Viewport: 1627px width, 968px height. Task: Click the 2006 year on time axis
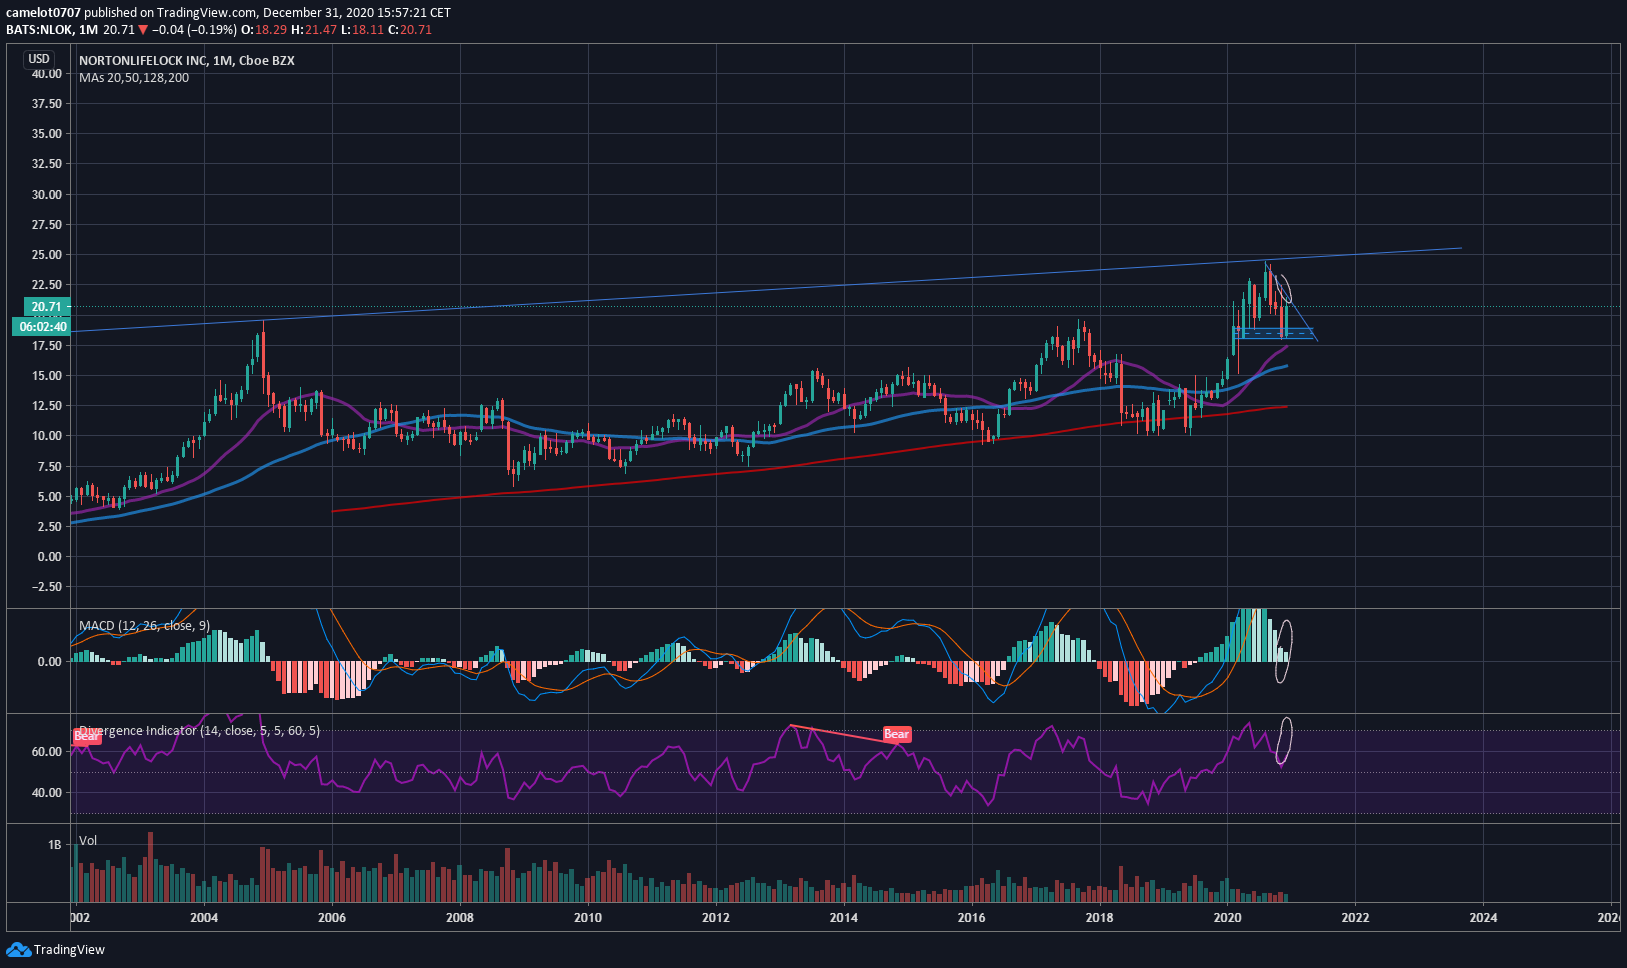click(x=332, y=918)
